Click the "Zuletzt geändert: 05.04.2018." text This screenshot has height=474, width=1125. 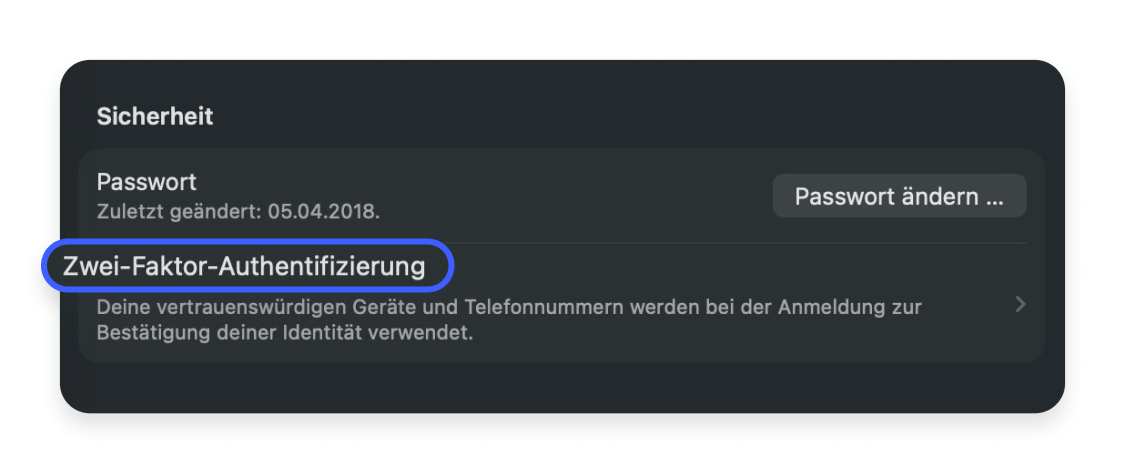[238, 212]
